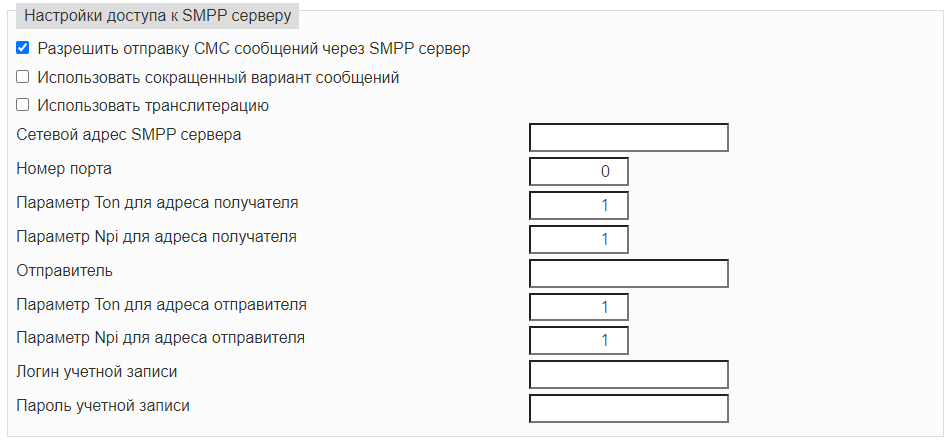Focus the 'Сетевой адрес SMPP сервера' input field
This screenshot has height=447, width=948.
click(629, 137)
